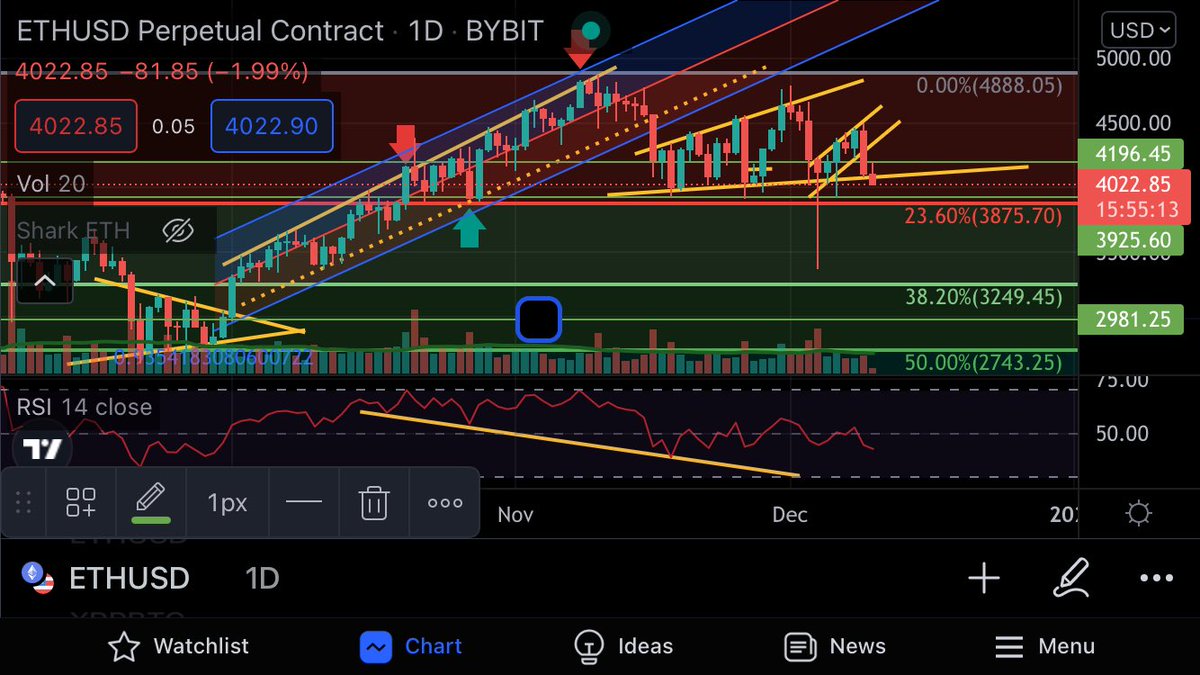Select the ETHUSD symbol name
1200x675 pixels.
(x=129, y=578)
